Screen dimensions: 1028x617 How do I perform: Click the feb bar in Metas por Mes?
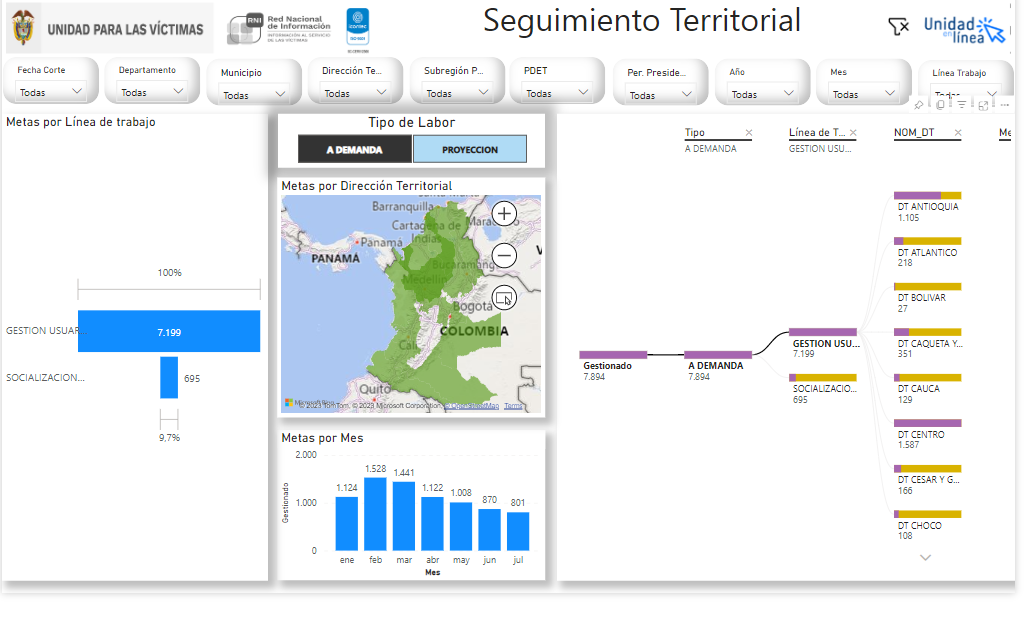tap(375, 513)
